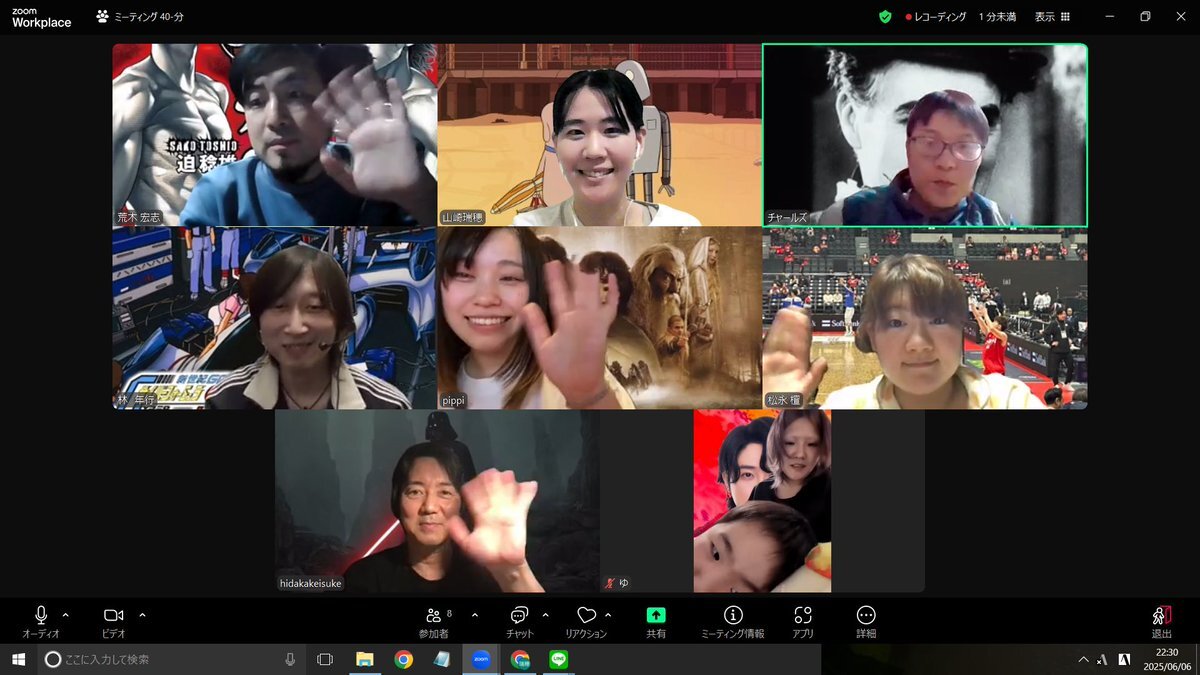The height and width of the screenshot is (675, 1200).
Task: Click the Zoom Workplace logo
Action: click(41, 17)
